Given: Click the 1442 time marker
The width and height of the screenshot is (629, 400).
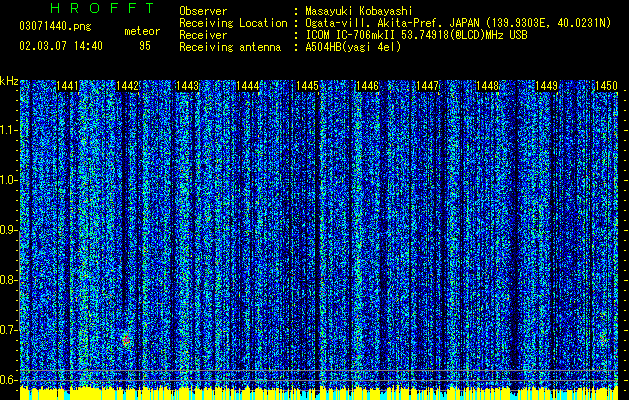Looking at the screenshot, I should coord(127,86).
